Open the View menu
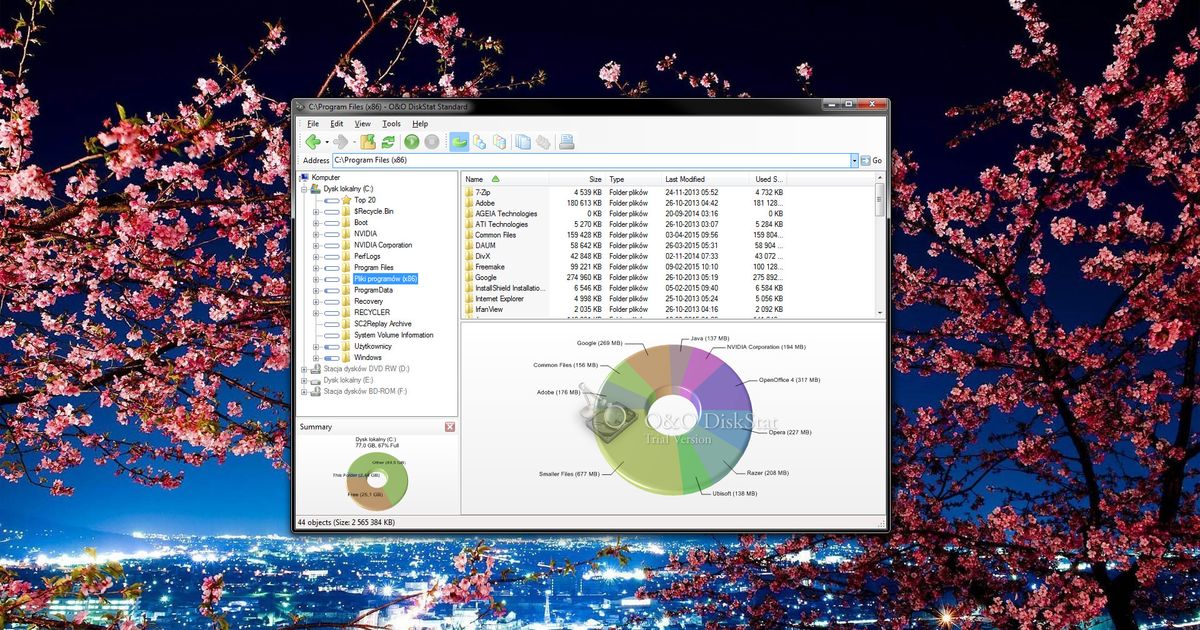 [x=362, y=124]
